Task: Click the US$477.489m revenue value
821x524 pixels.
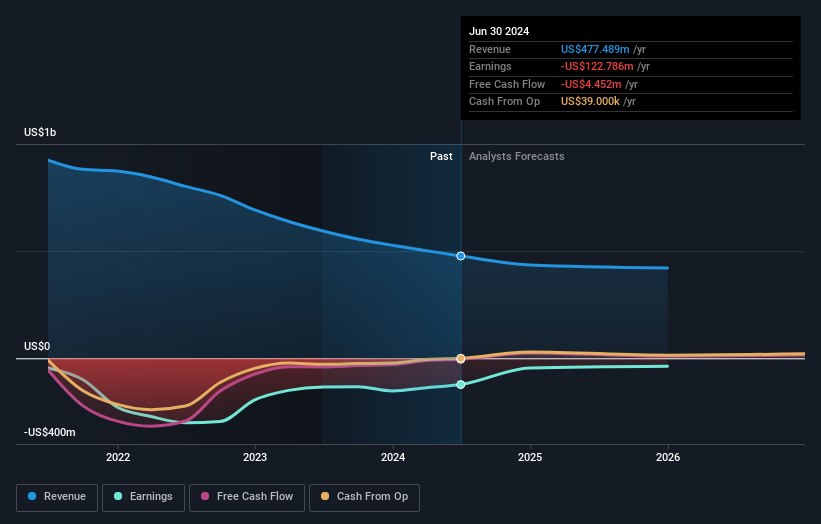Action: [595, 49]
